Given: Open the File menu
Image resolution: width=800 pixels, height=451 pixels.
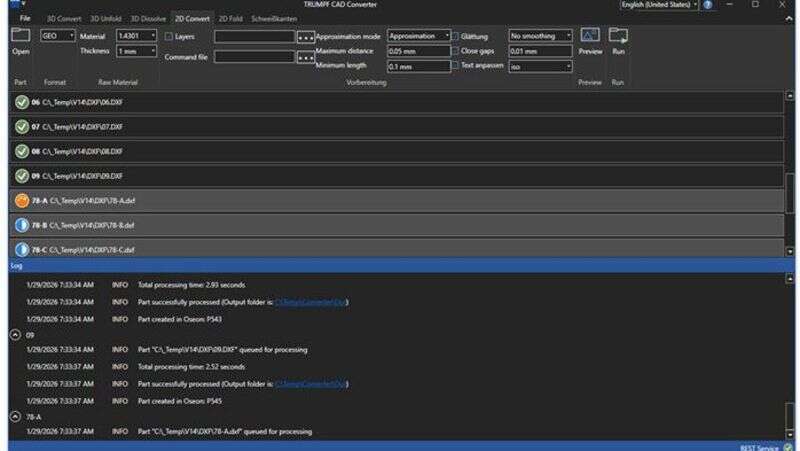Looking at the screenshot, I should [24, 19].
